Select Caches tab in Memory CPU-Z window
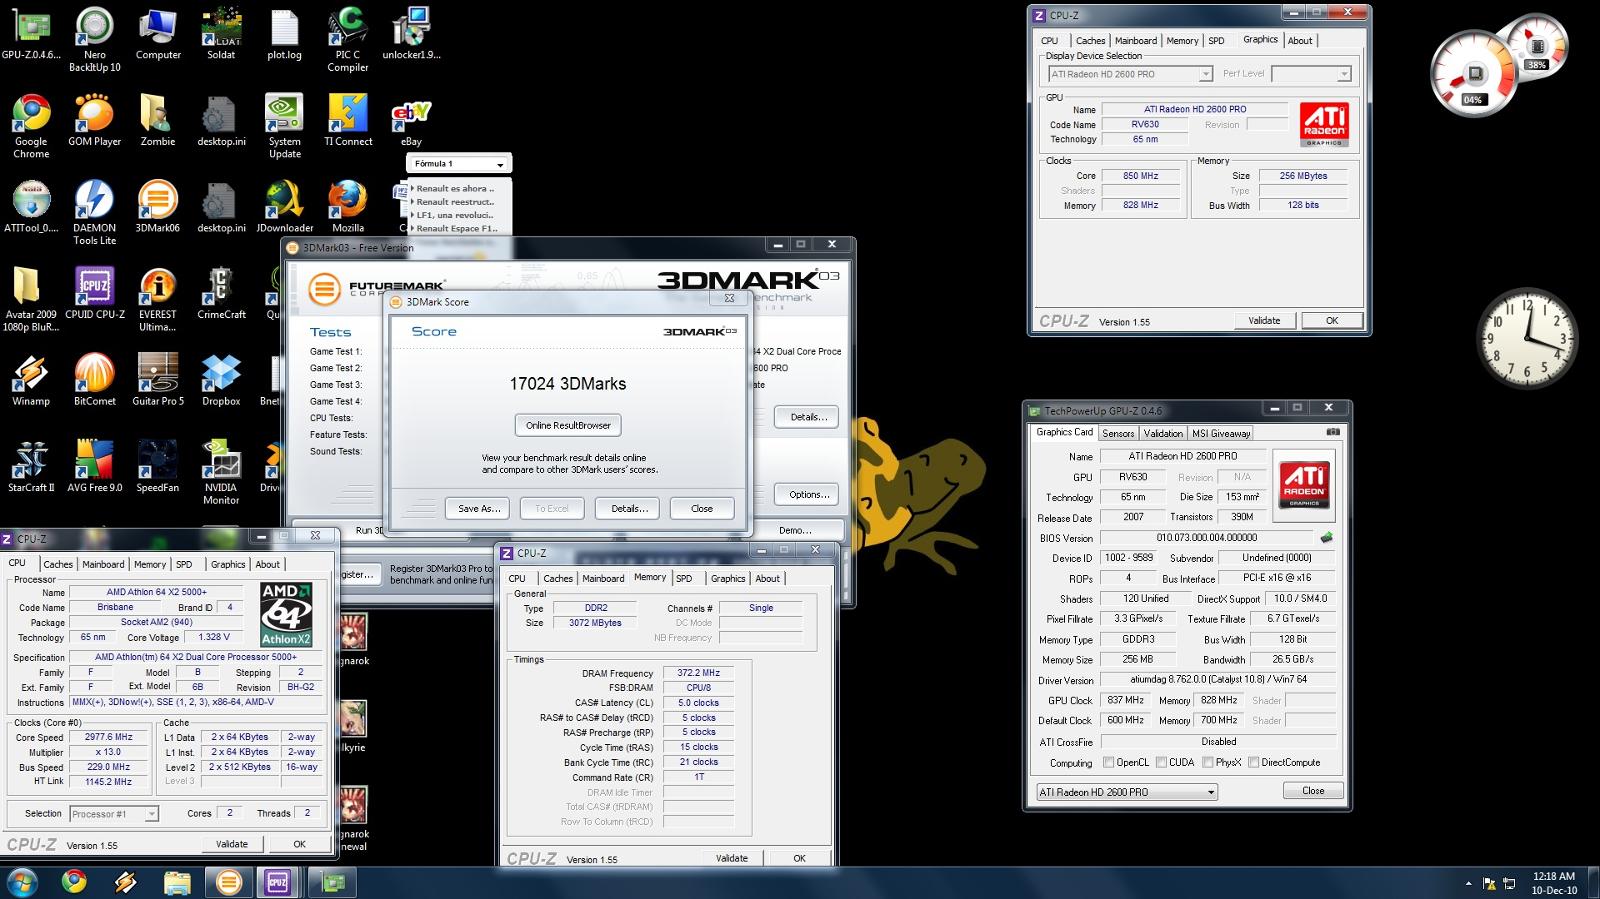Image resolution: width=1600 pixels, height=899 pixels. [558, 578]
